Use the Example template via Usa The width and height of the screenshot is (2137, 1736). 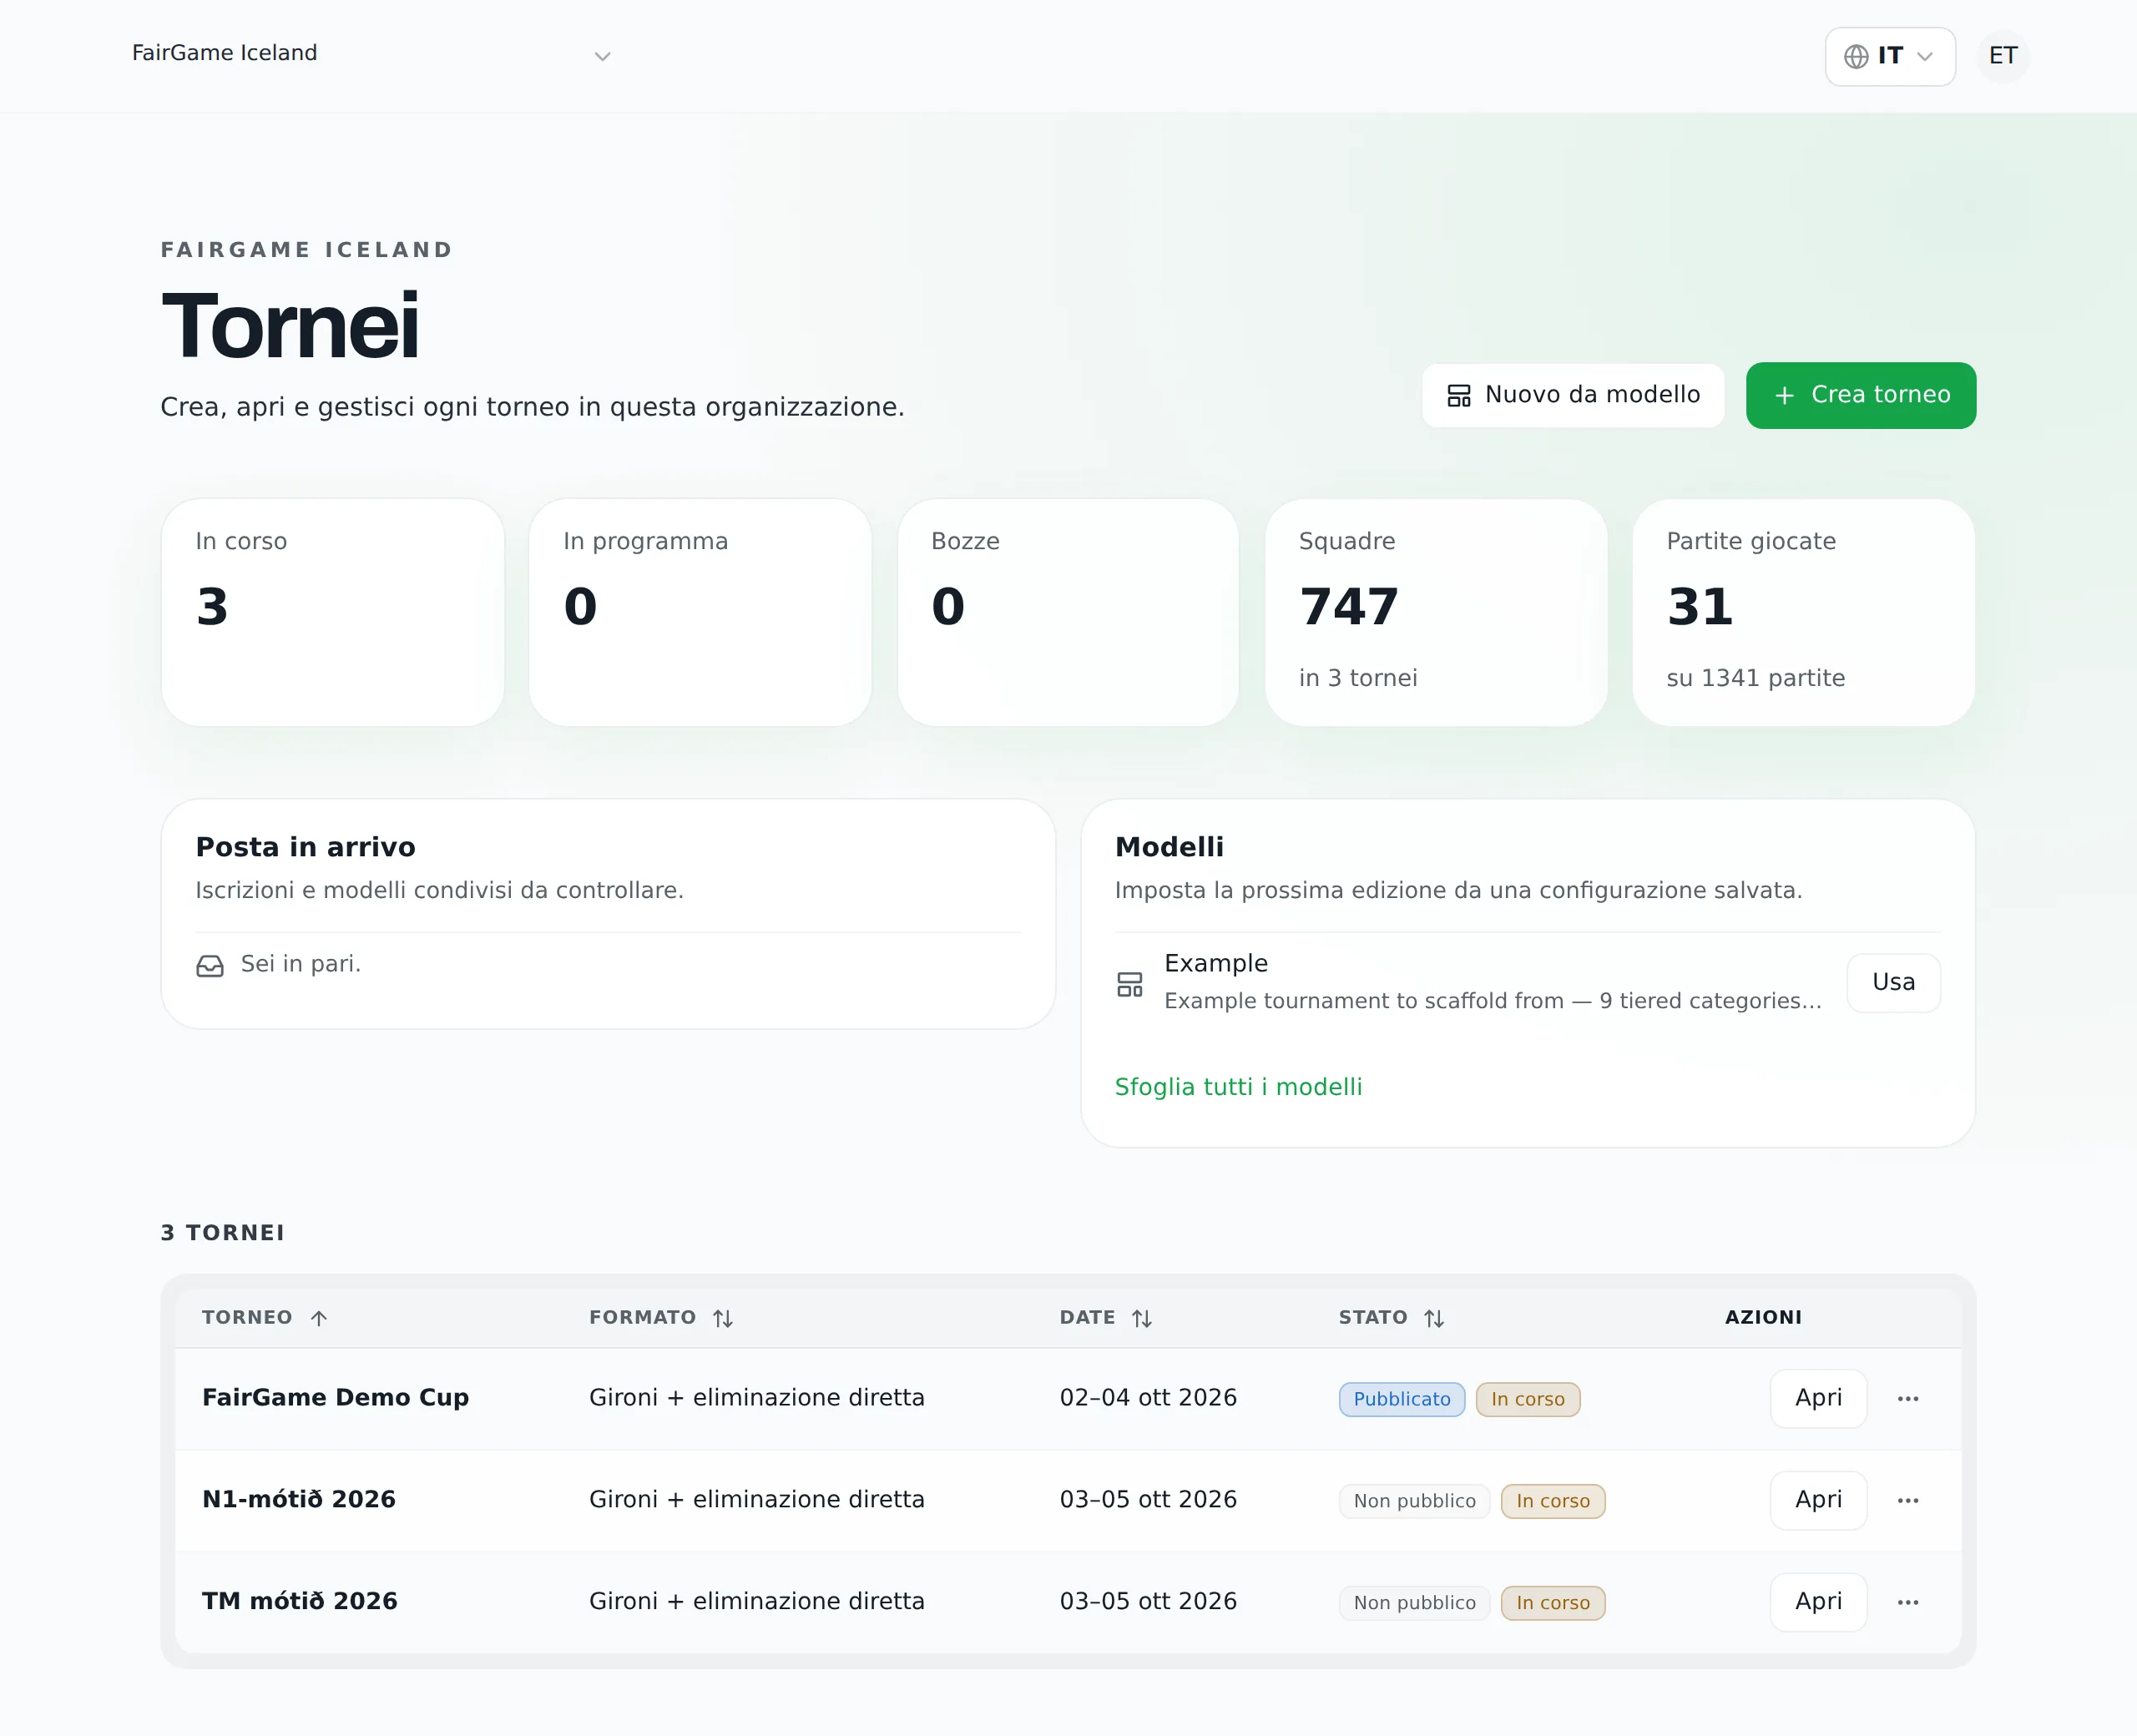click(1892, 982)
